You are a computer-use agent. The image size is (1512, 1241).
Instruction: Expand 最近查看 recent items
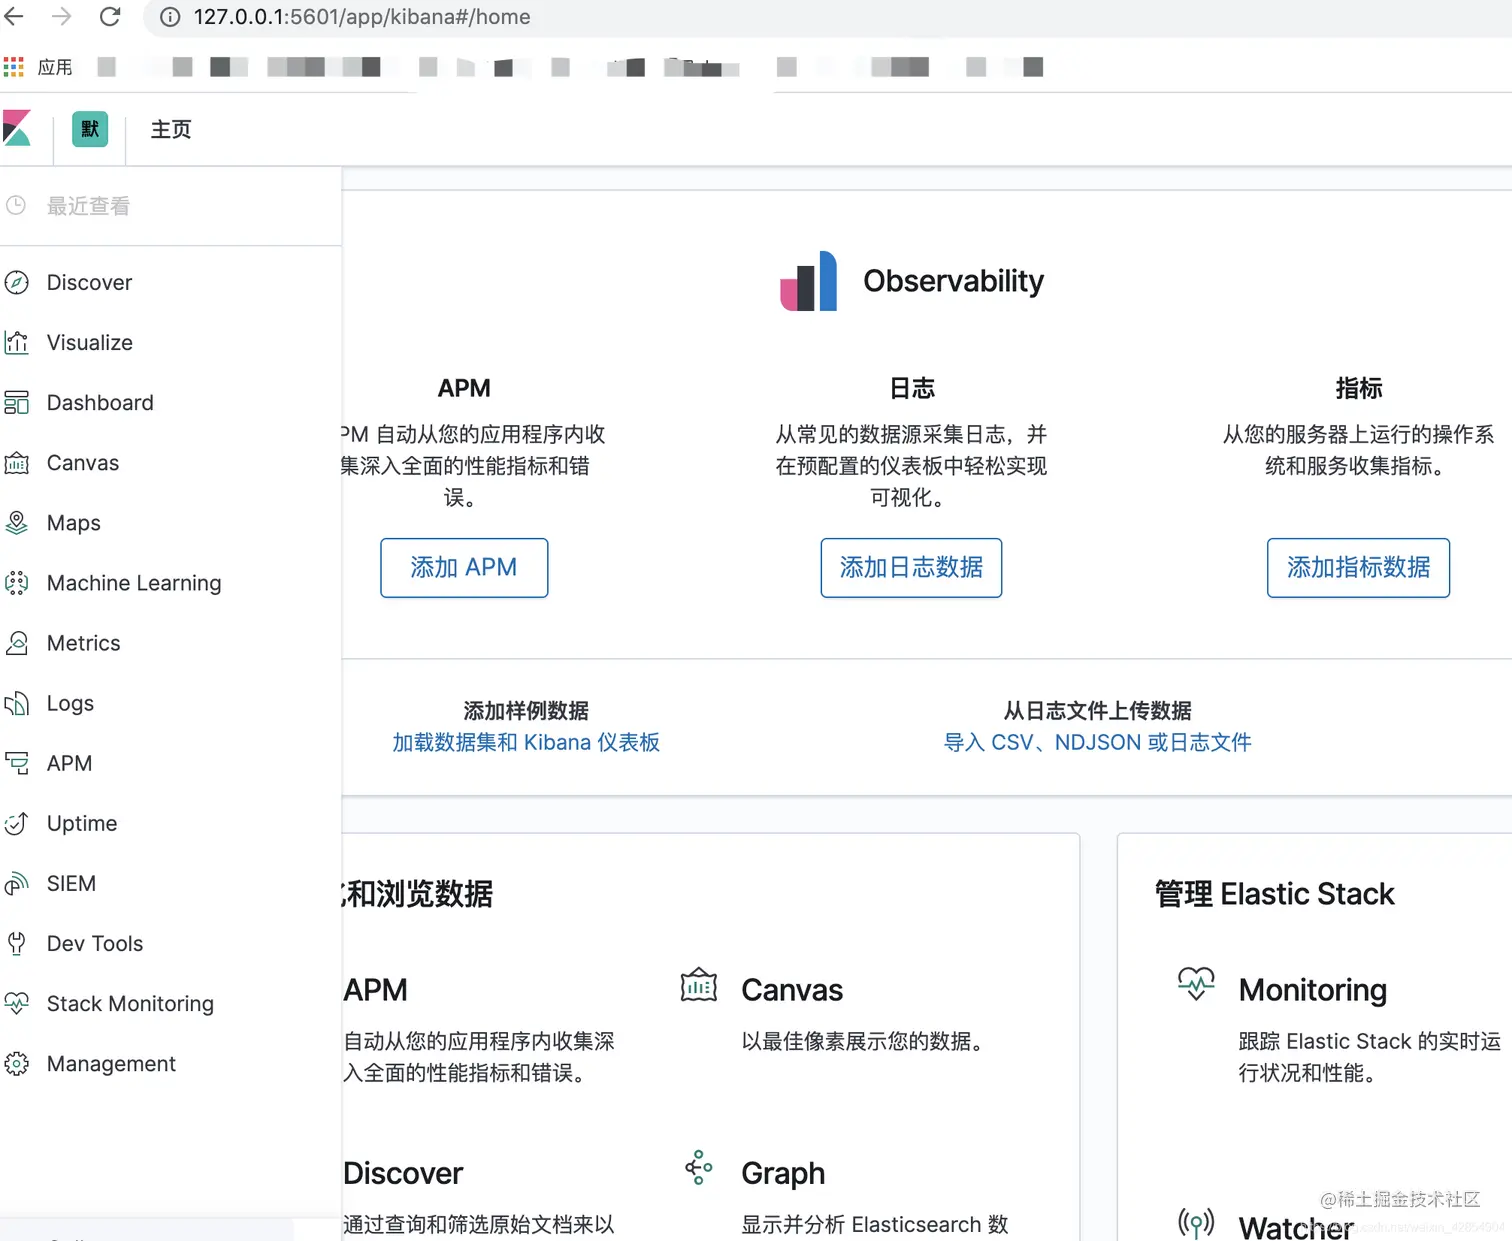(87, 205)
